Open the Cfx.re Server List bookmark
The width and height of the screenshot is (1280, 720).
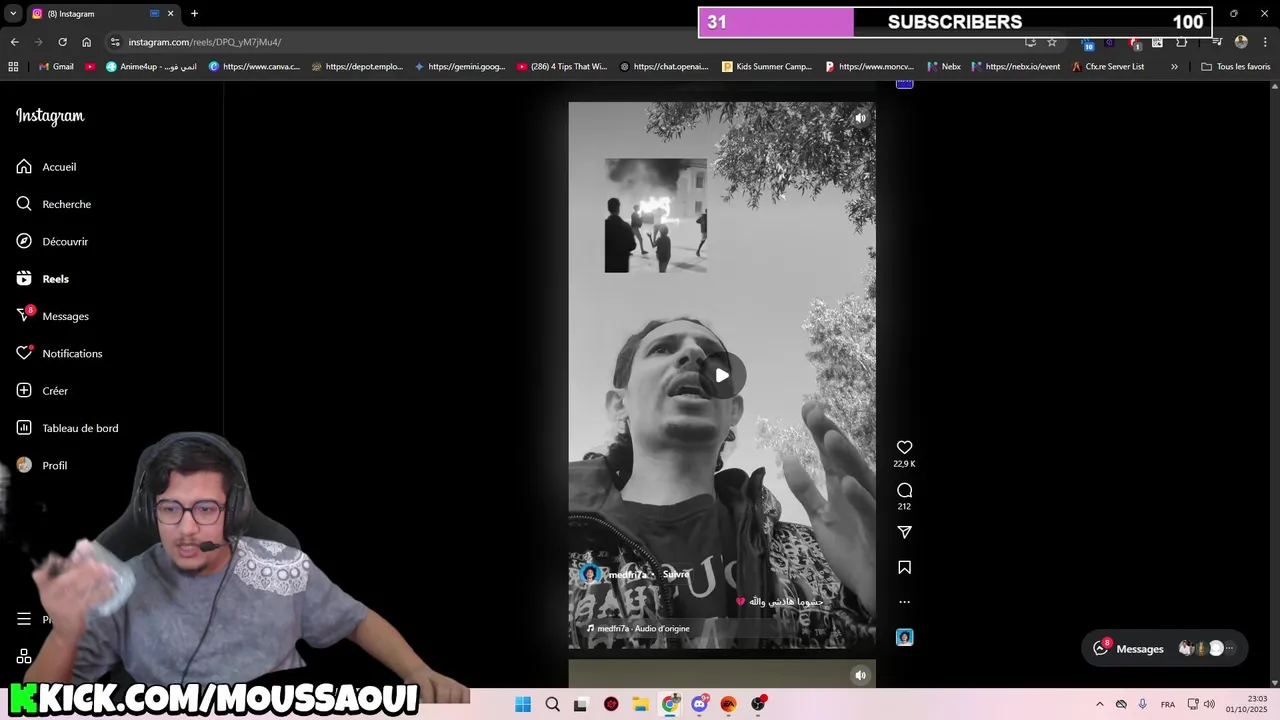click(x=1108, y=67)
